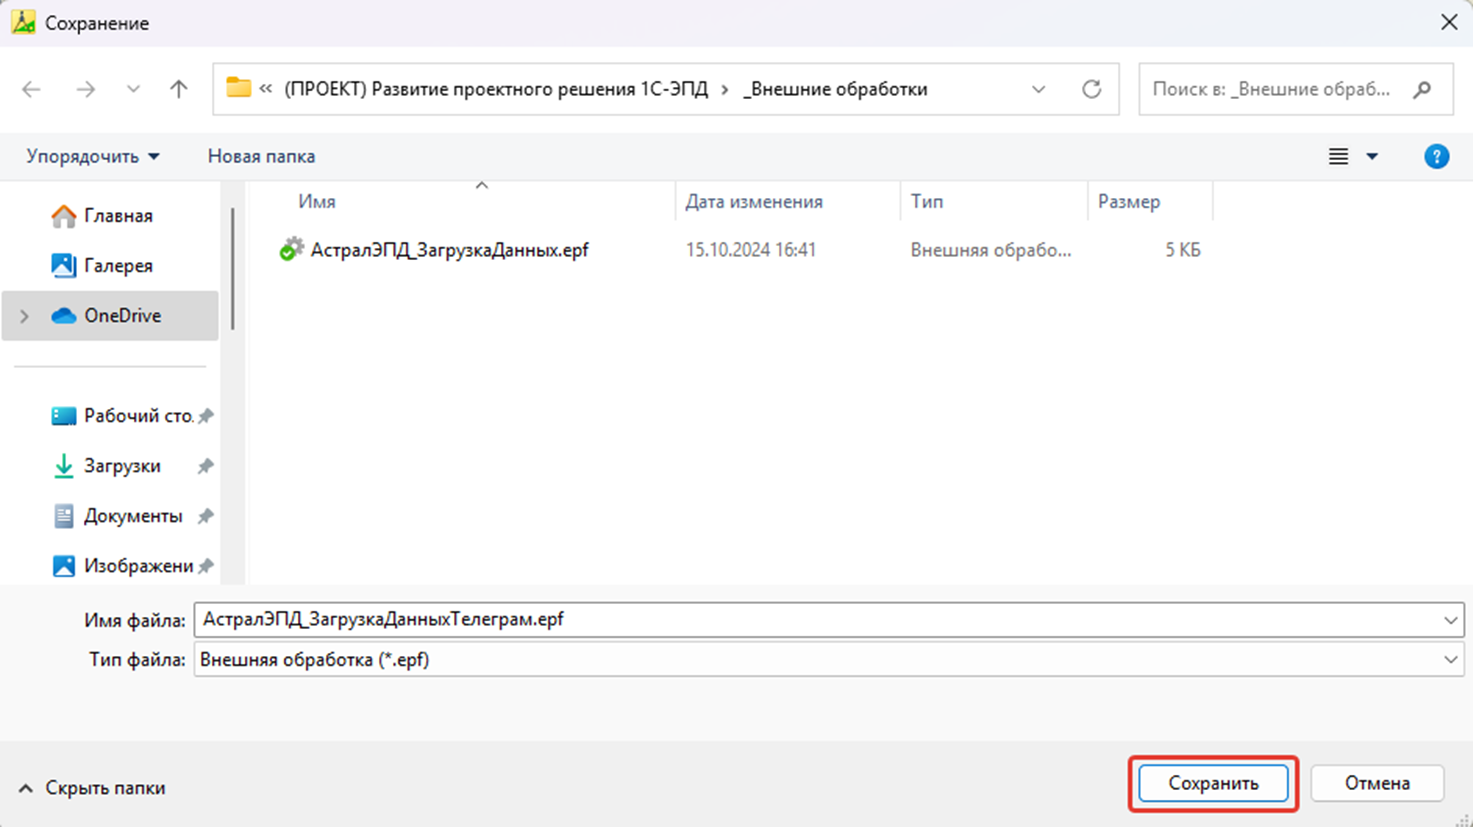Expand the address bar history dropdown

pos(1038,89)
